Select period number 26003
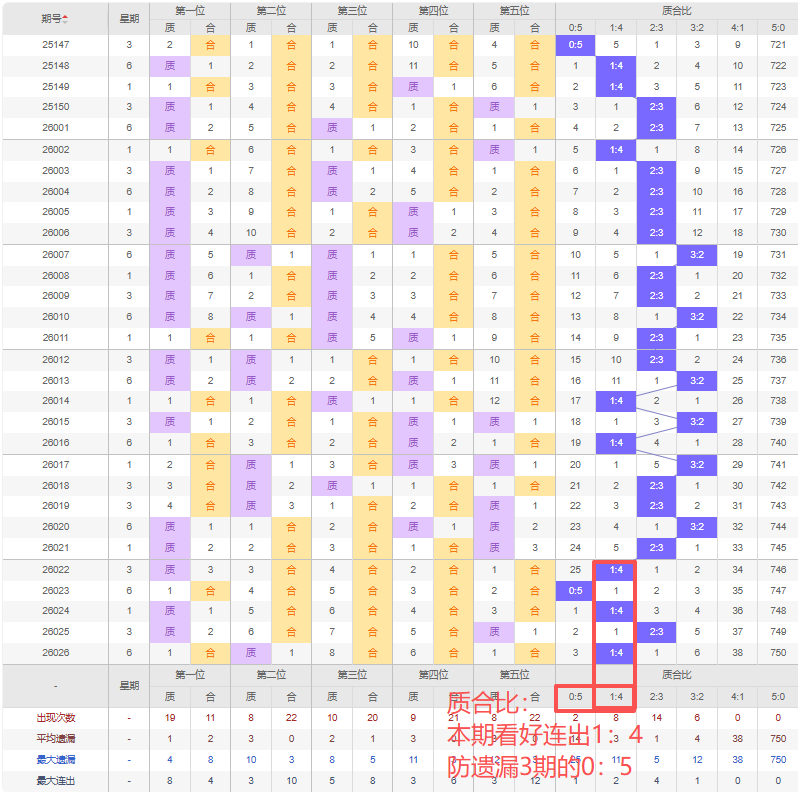798x792 pixels. pyautogui.click(x=55, y=171)
